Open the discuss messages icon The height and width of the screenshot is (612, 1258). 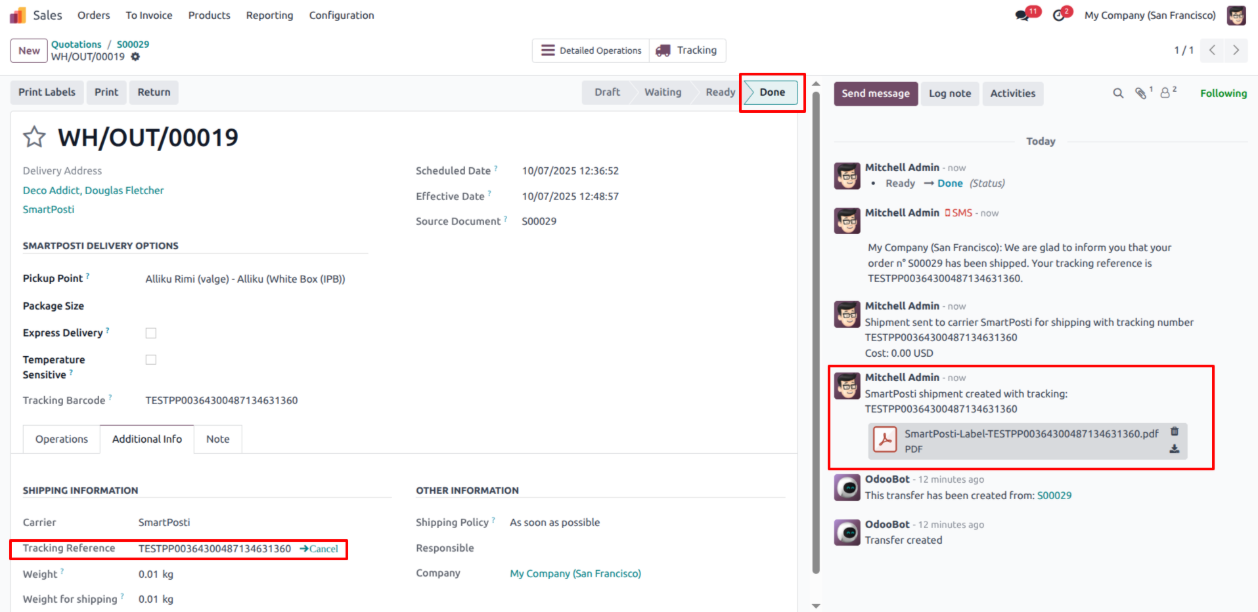[x=1021, y=16]
